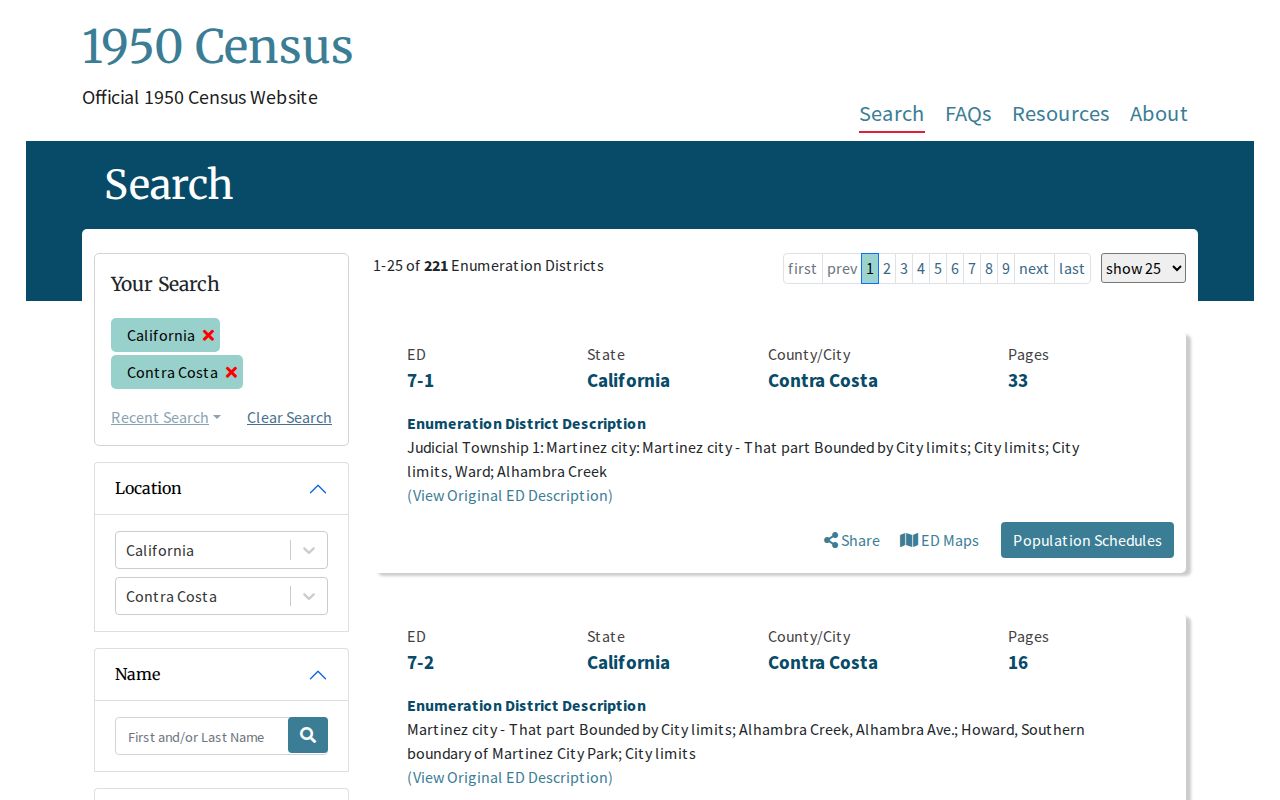Open Population Schedules for ED 7-1

point(1087,540)
